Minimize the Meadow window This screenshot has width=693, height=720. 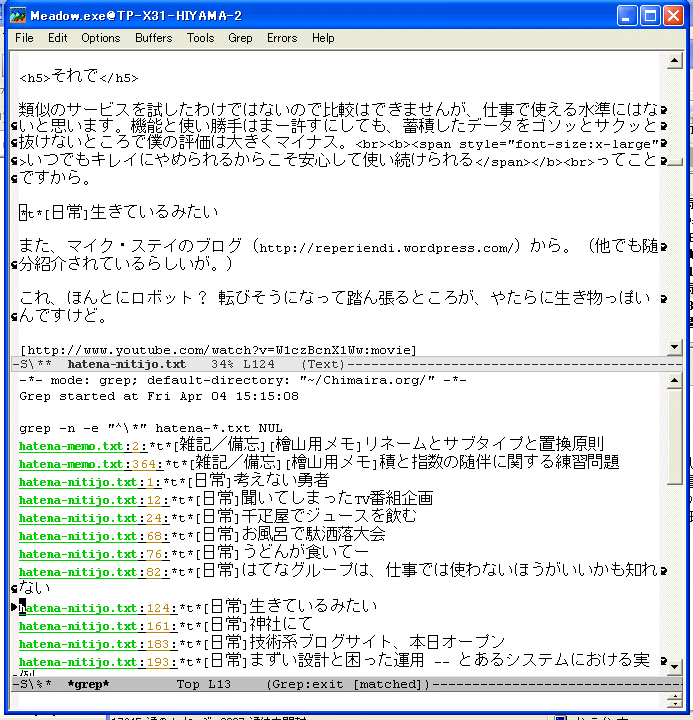[x=627, y=15]
